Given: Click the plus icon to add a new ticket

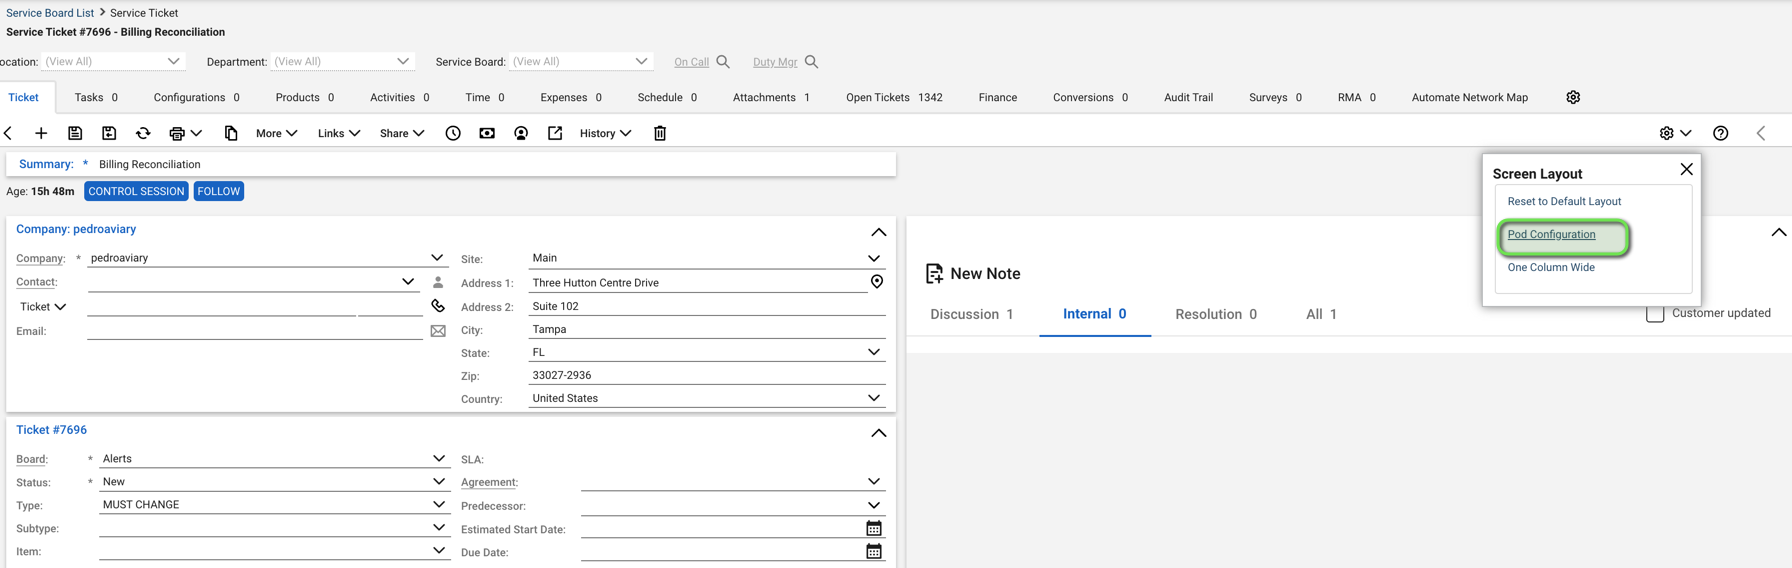Looking at the screenshot, I should pyautogui.click(x=41, y=133).
